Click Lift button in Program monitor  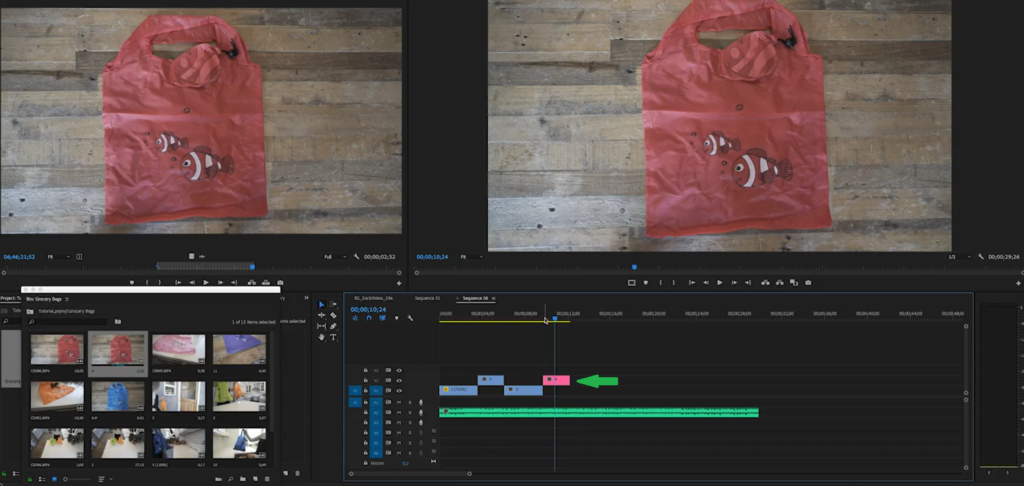tap(765, 283)
